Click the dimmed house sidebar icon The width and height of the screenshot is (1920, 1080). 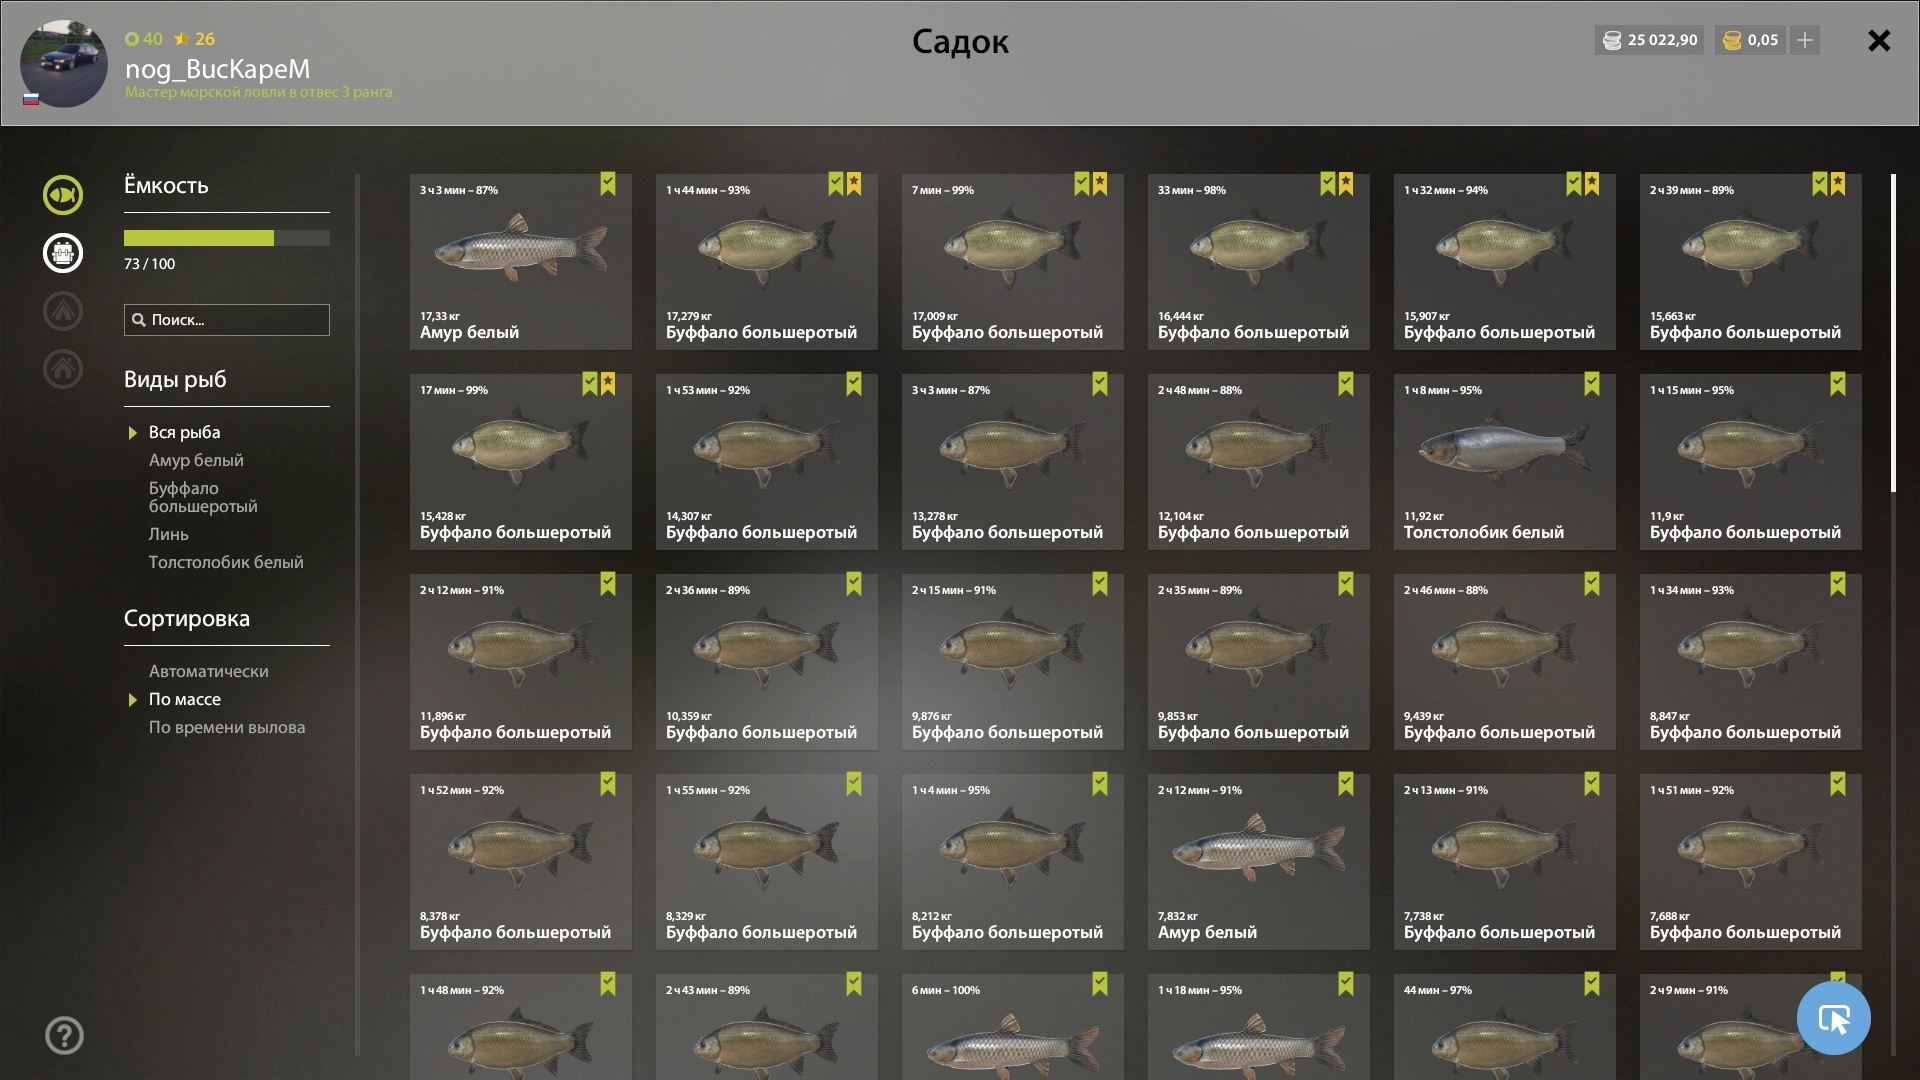coord(62,369)
